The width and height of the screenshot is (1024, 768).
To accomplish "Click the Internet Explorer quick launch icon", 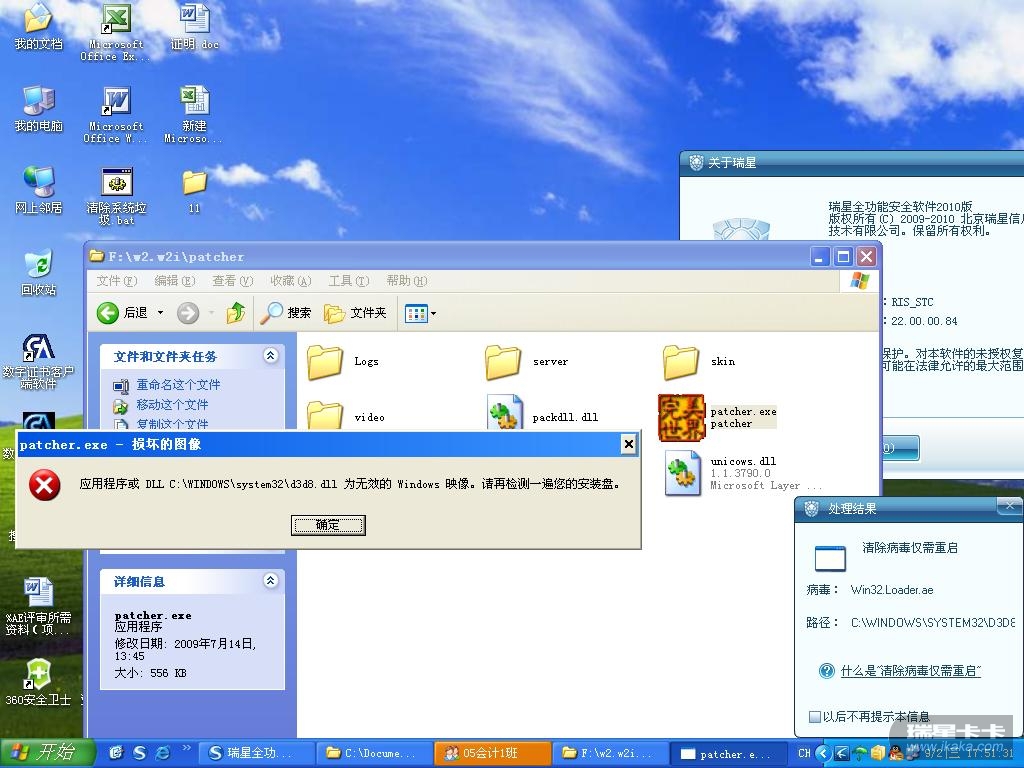I will pos(162,753).
